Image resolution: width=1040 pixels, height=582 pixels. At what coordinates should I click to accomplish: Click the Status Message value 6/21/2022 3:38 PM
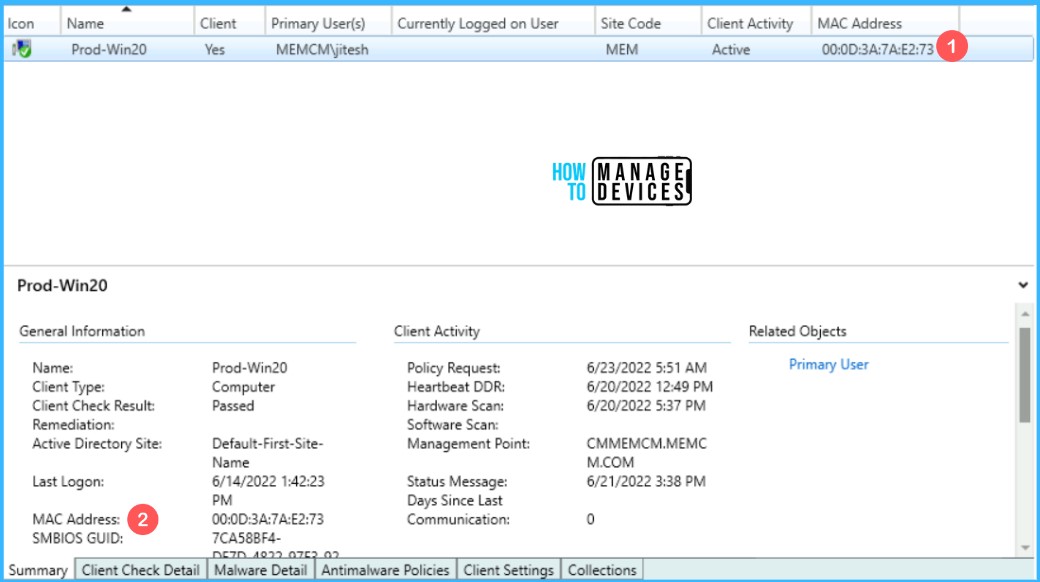646,481
